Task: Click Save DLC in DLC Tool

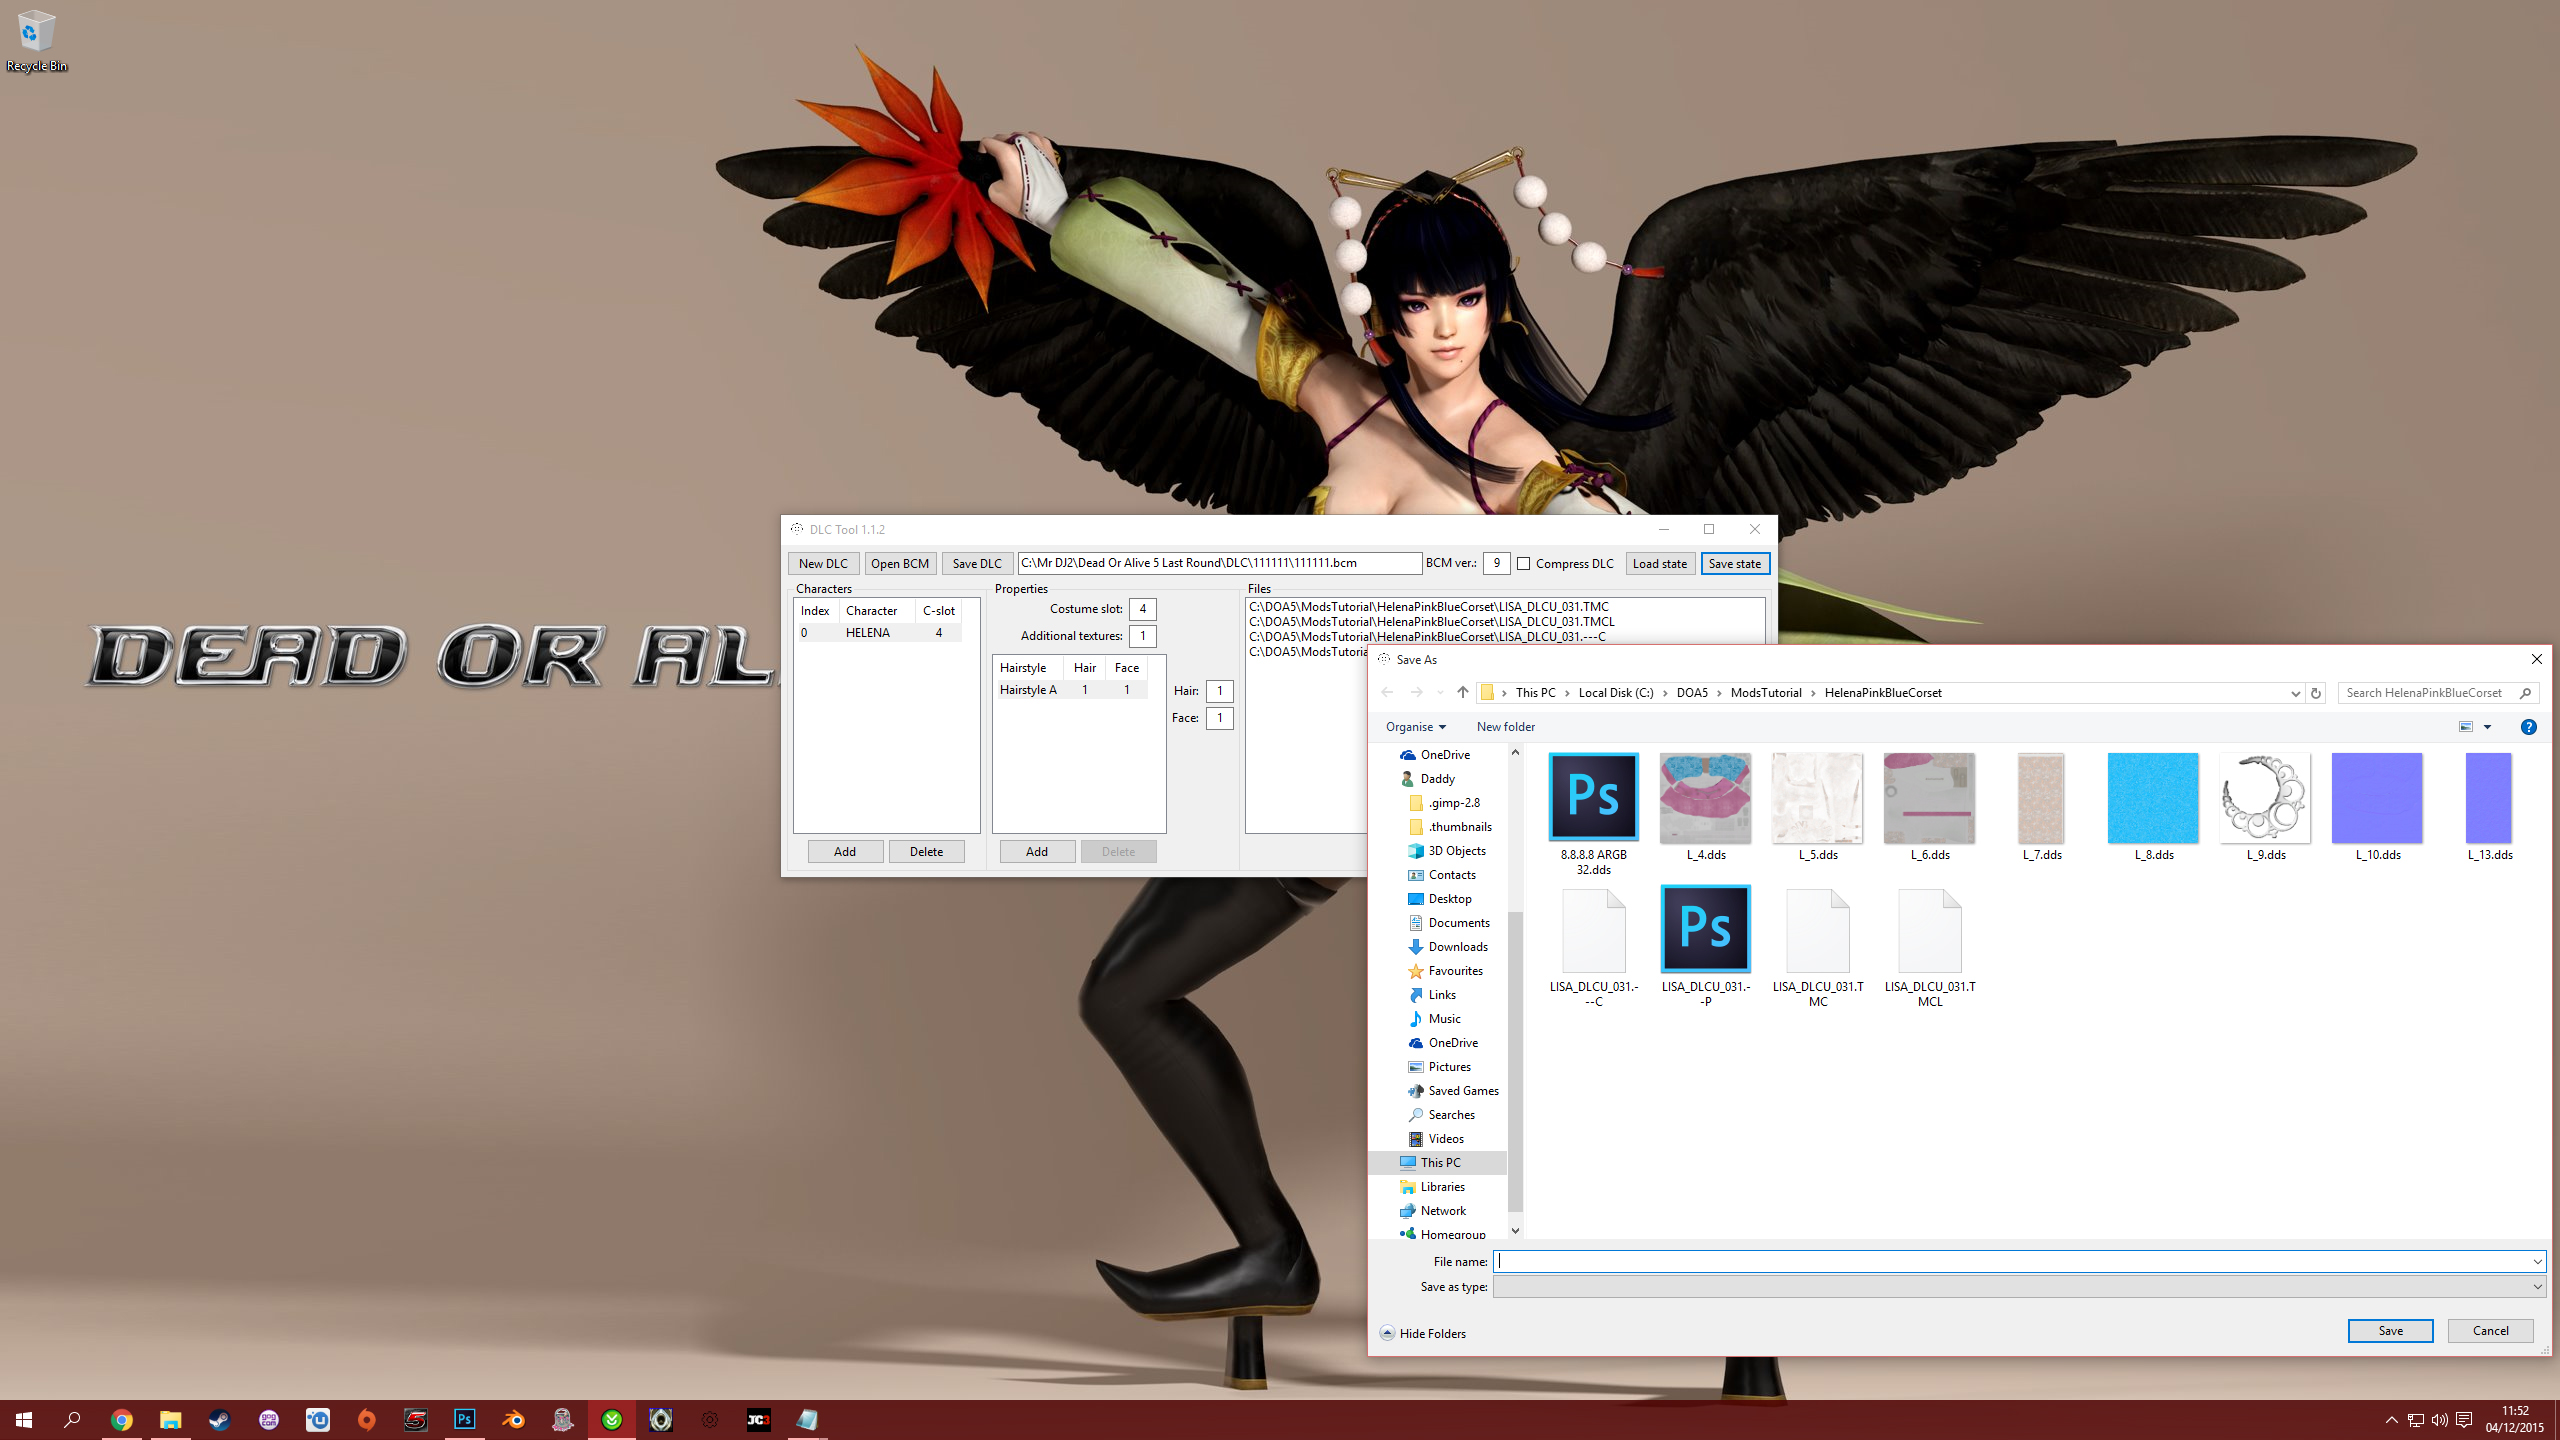Action: (x=977, y=564)
